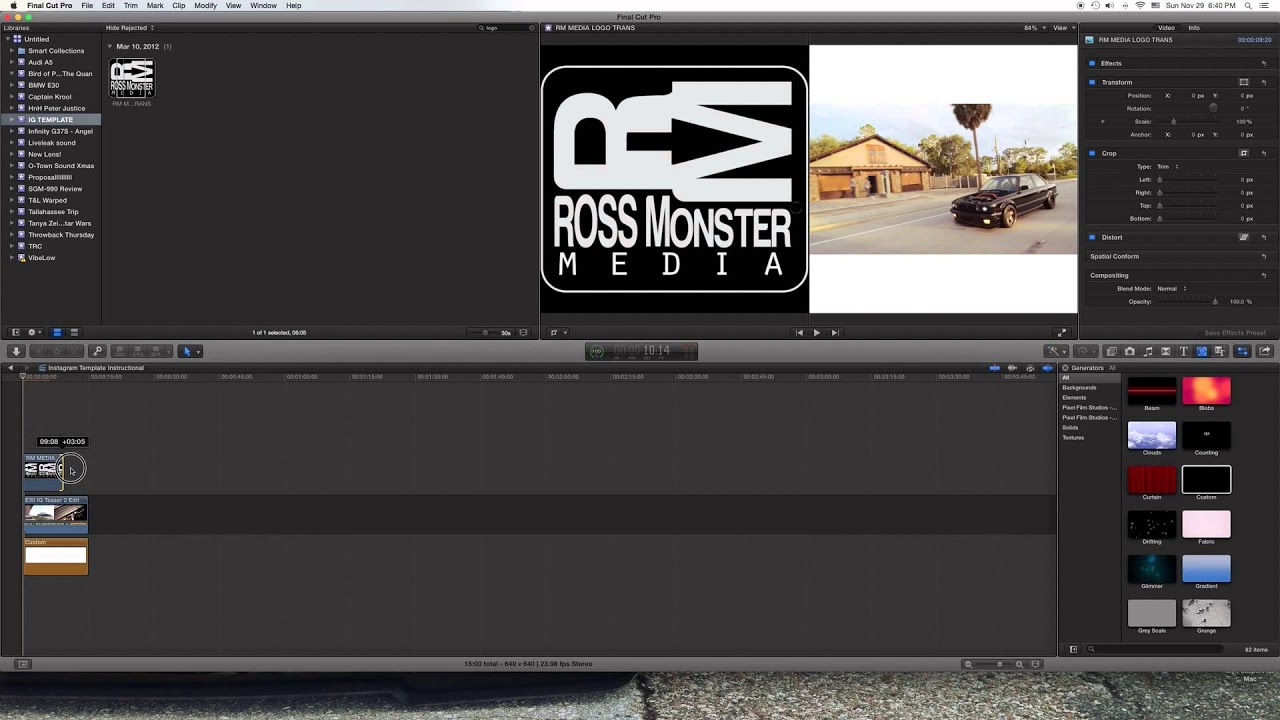1280x720 pixels.
Task: Go to previous edit in viewer
Action: pyautogui.click(x=799, y=333)
